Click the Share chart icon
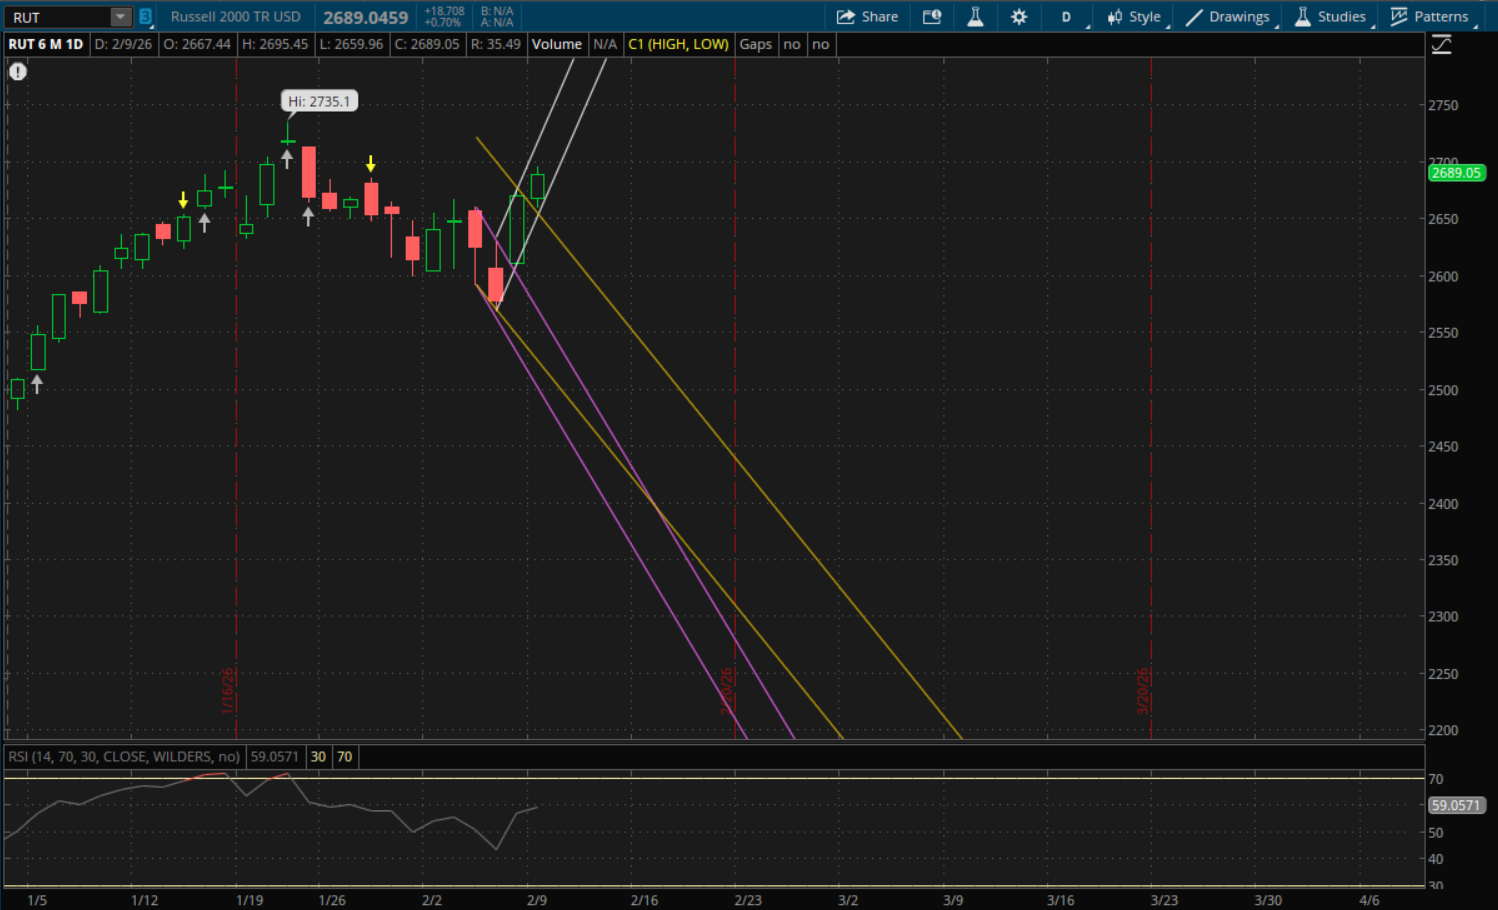This screenshot has height=910, width=1498. pyautogui.click(x=867, y=17)
